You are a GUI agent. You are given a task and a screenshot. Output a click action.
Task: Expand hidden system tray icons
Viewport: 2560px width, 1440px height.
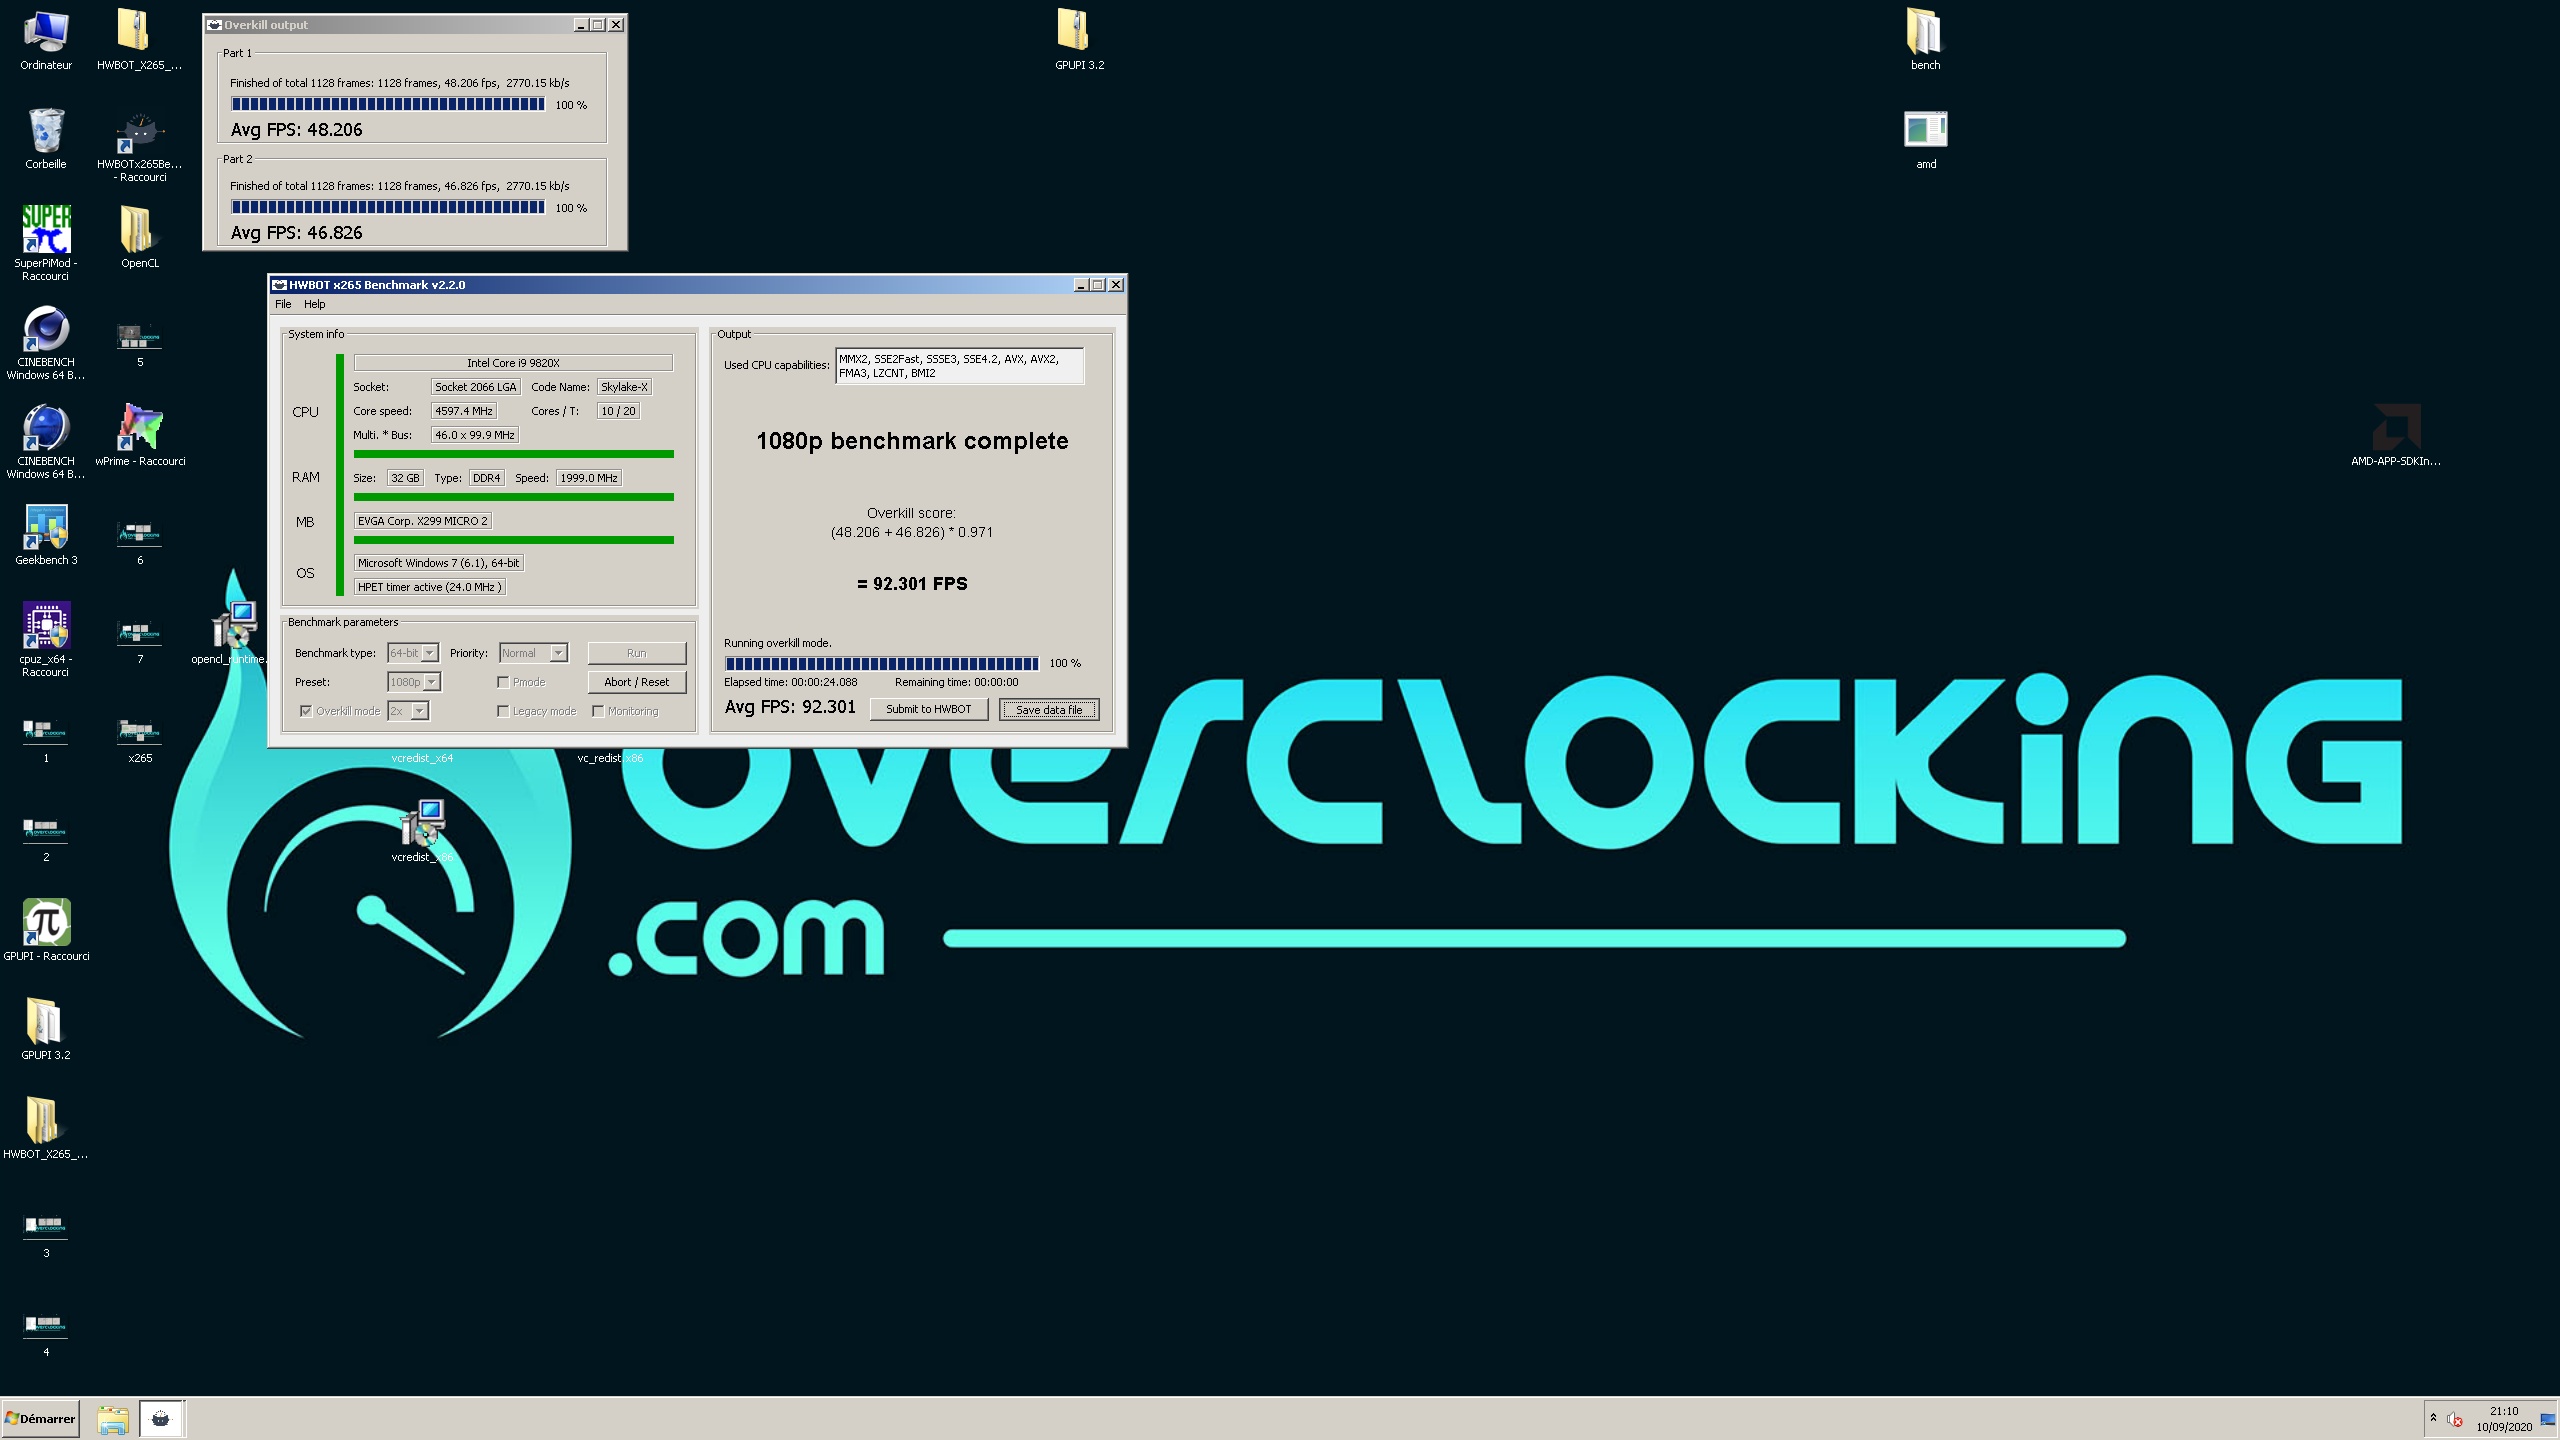pos(2433,1418)
